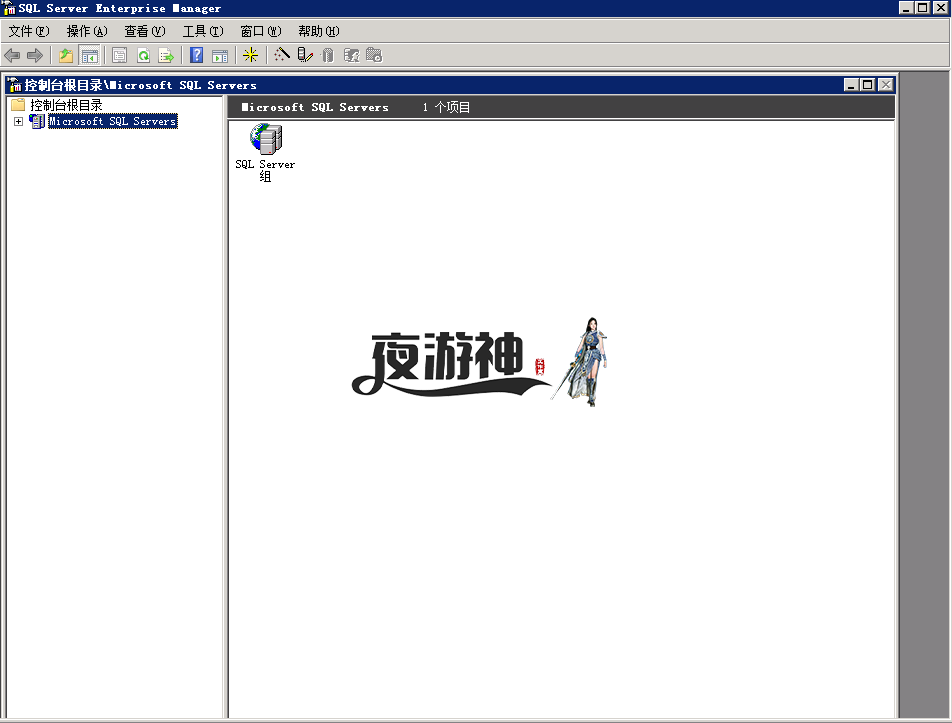The image size is (952, 723).
Task: Click the Refresh toolbar icon
Action: pos(143,55)
